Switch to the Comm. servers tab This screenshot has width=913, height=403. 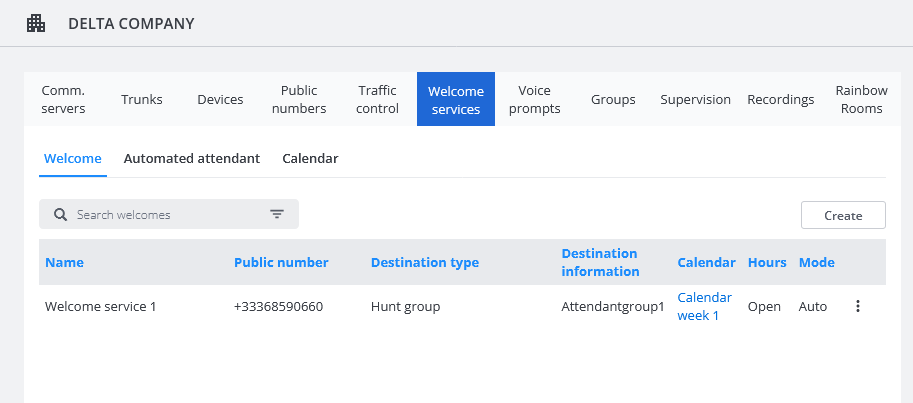[63, 99]
